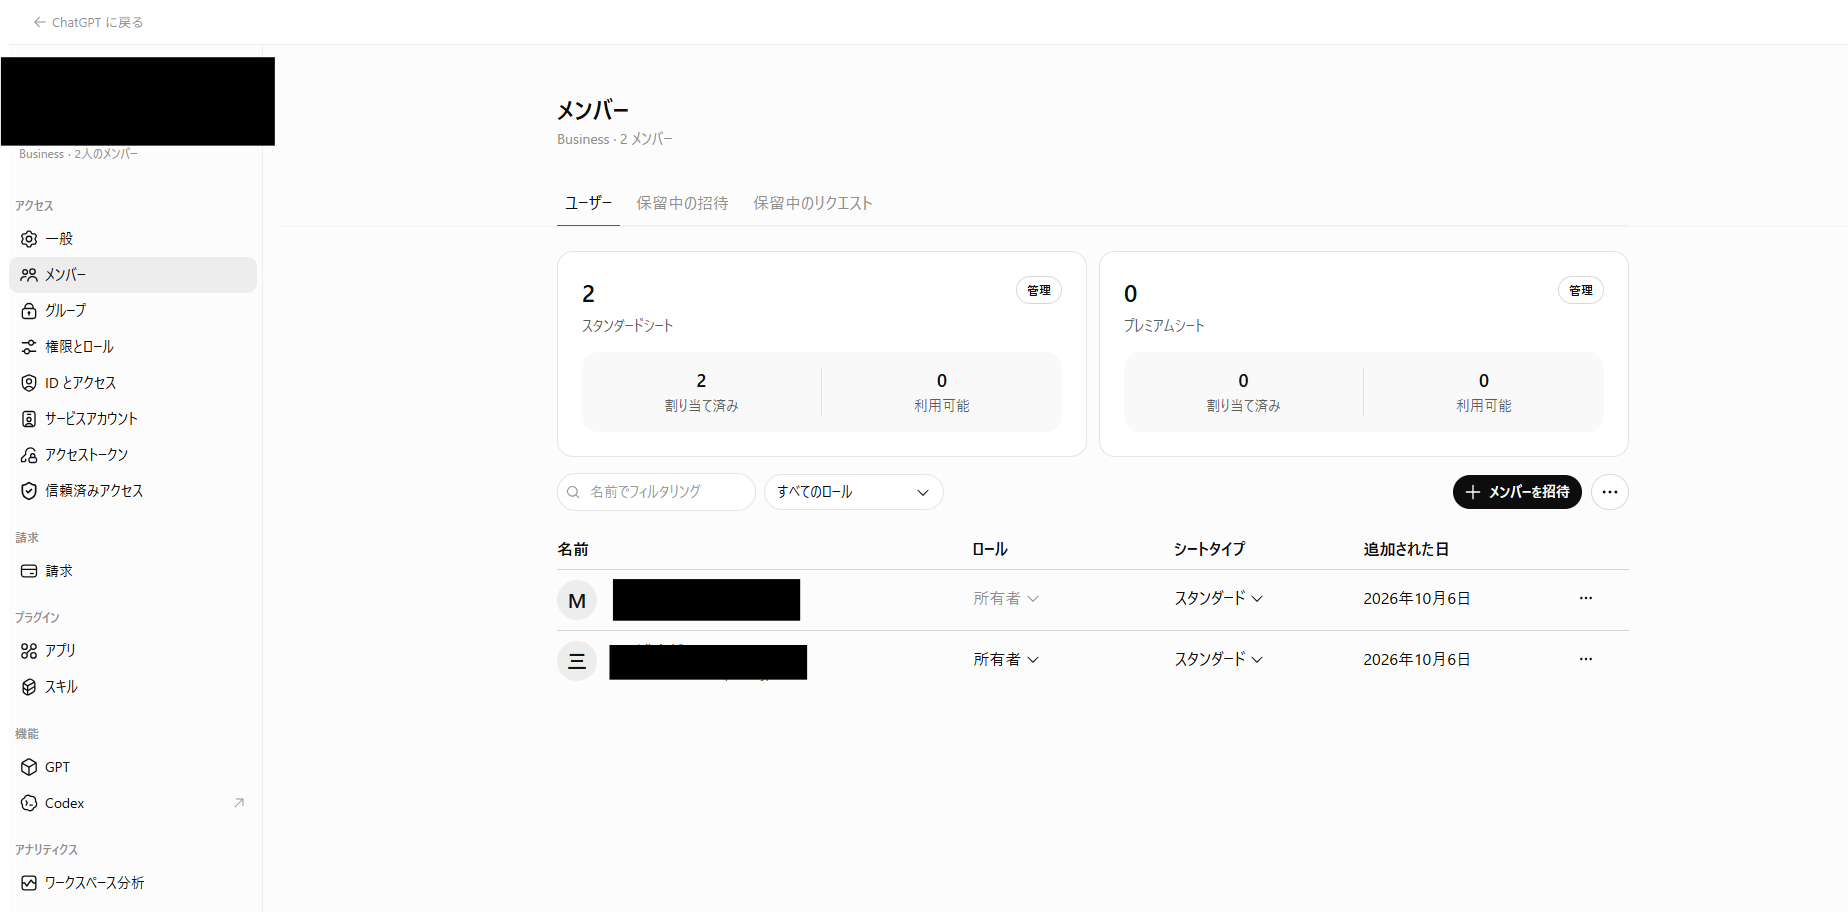Open 請求 card icon in sidebar
Image resolution: width=1848 pixels, height=912 pixels.
[29, 571]
